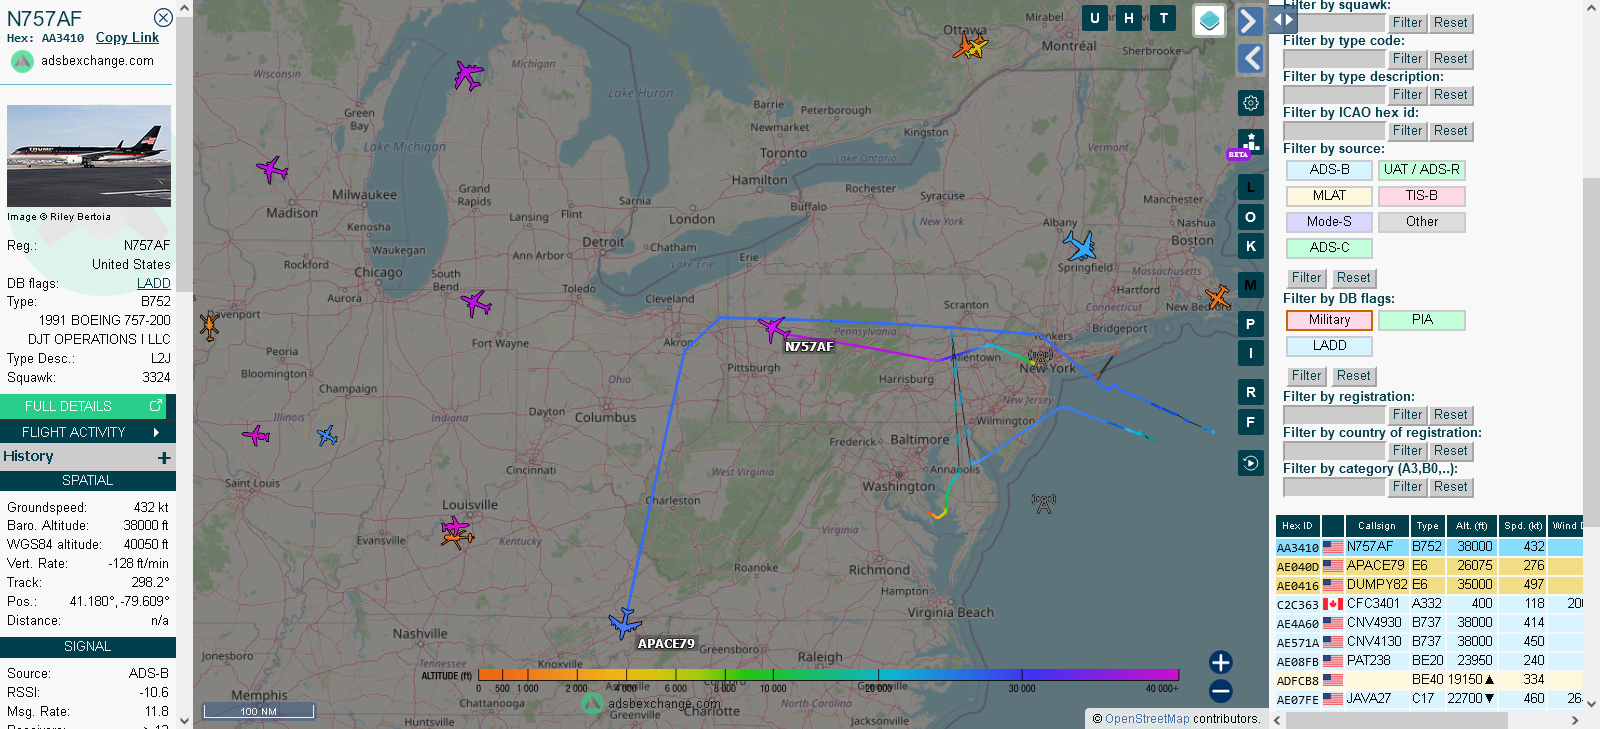This screenshot has height=729, width=1600.
Task: Toggle the UAT / ADS-R source filter
Action: click(1421, 170)
